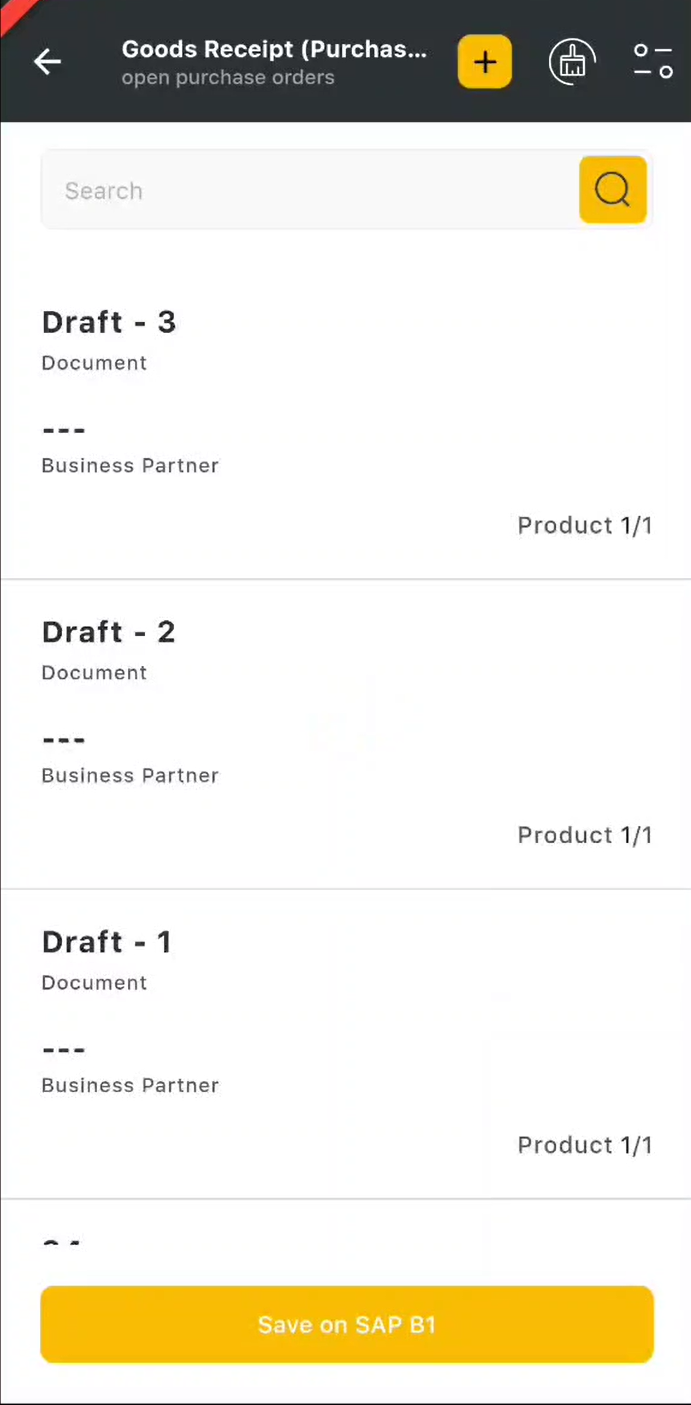This screenshot has height=1405, width=691.
Task: Tap Product 1/1 on Draft - 1
Action: tap(584, 1146)
